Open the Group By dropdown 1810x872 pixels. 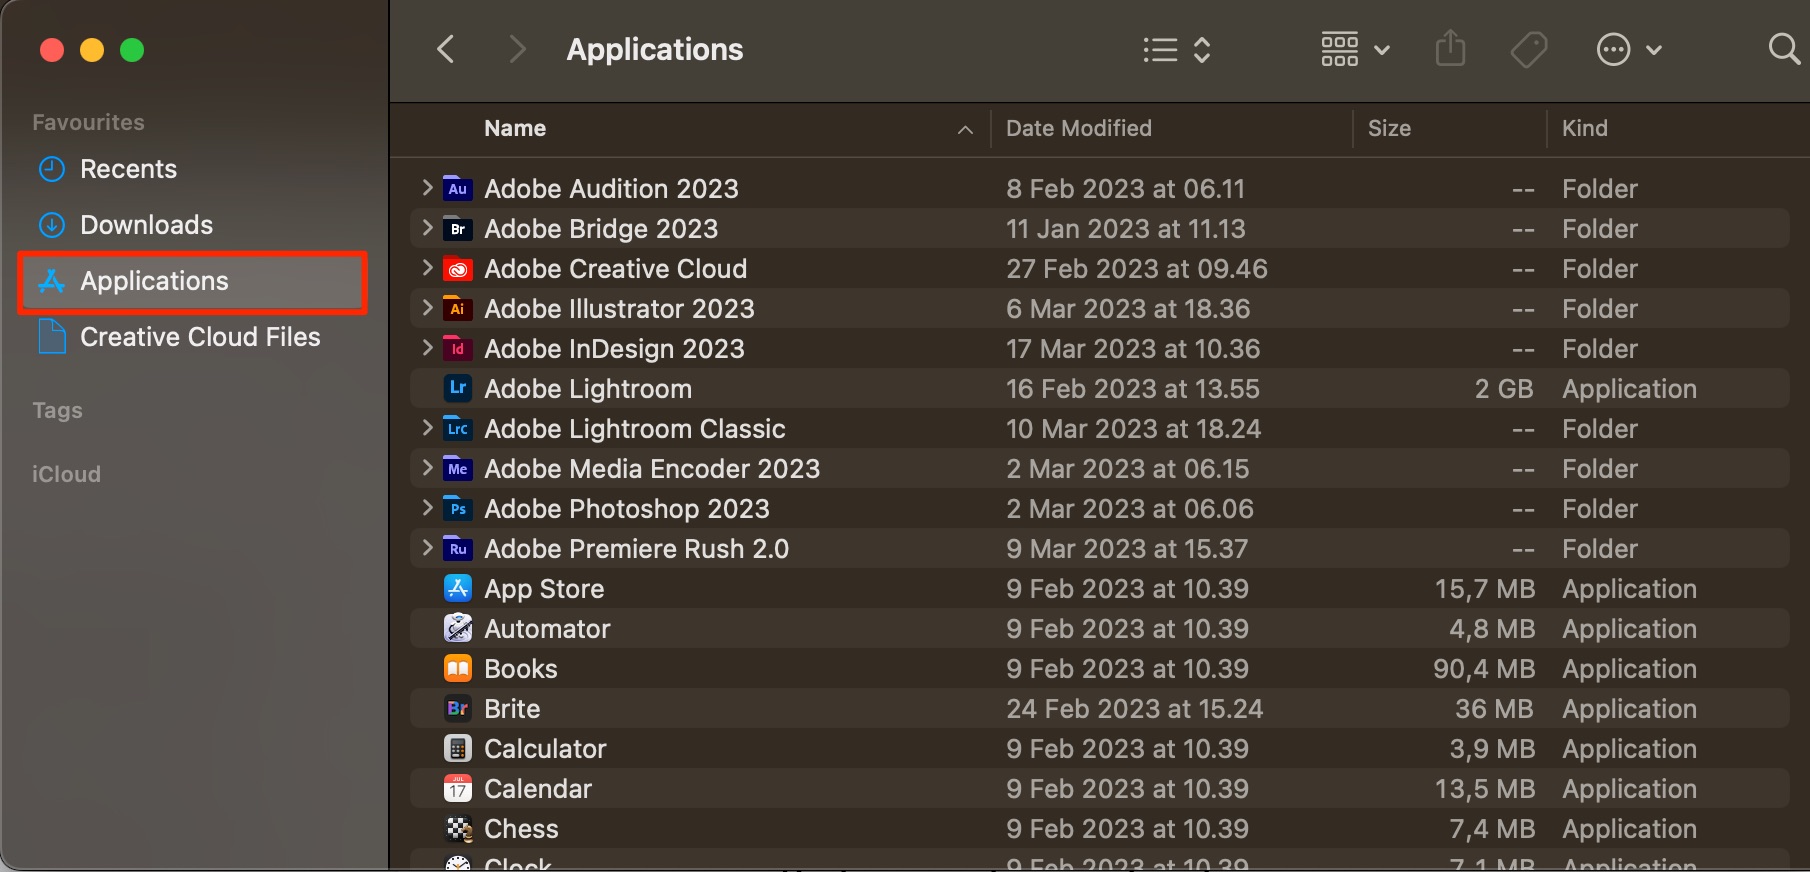click(x=1355, y=49)
